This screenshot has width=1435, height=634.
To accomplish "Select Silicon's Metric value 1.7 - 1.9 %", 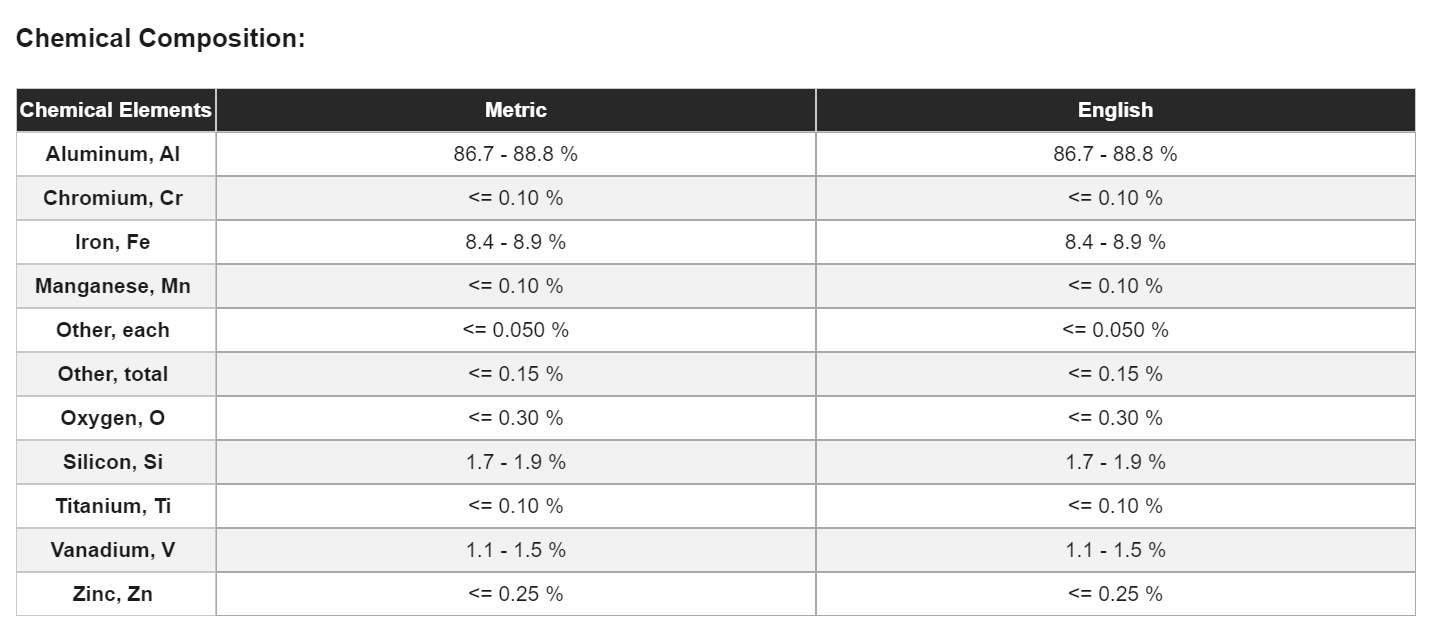I will tap(515, 462).
